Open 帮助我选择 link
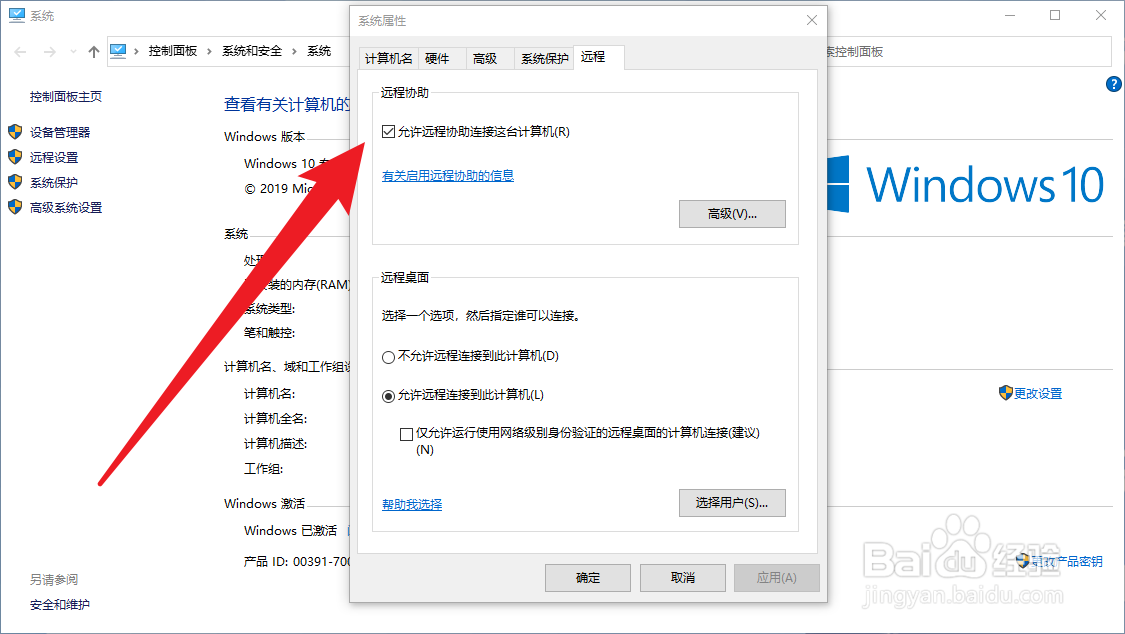Viewport: 1125px width, 634px height. click(412, 505)
